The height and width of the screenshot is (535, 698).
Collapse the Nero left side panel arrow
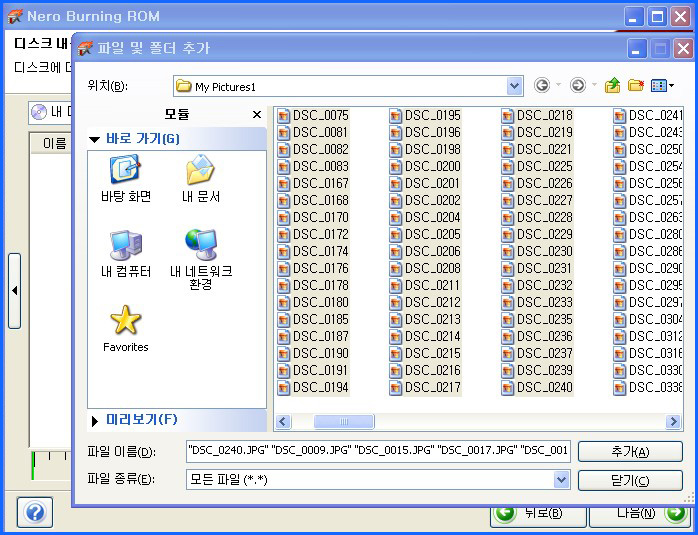(15, 291)
